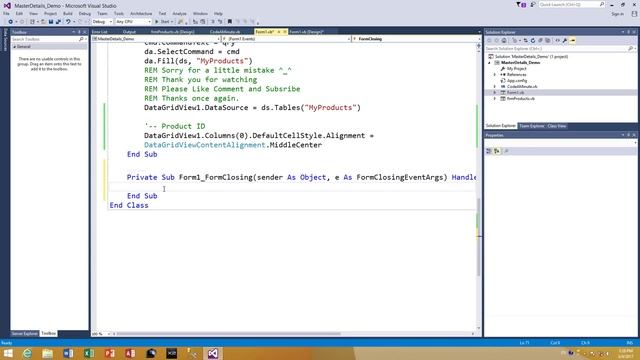Click the Sync with Active Document icon
Screen dimensions: 640x360
(525, 40)
